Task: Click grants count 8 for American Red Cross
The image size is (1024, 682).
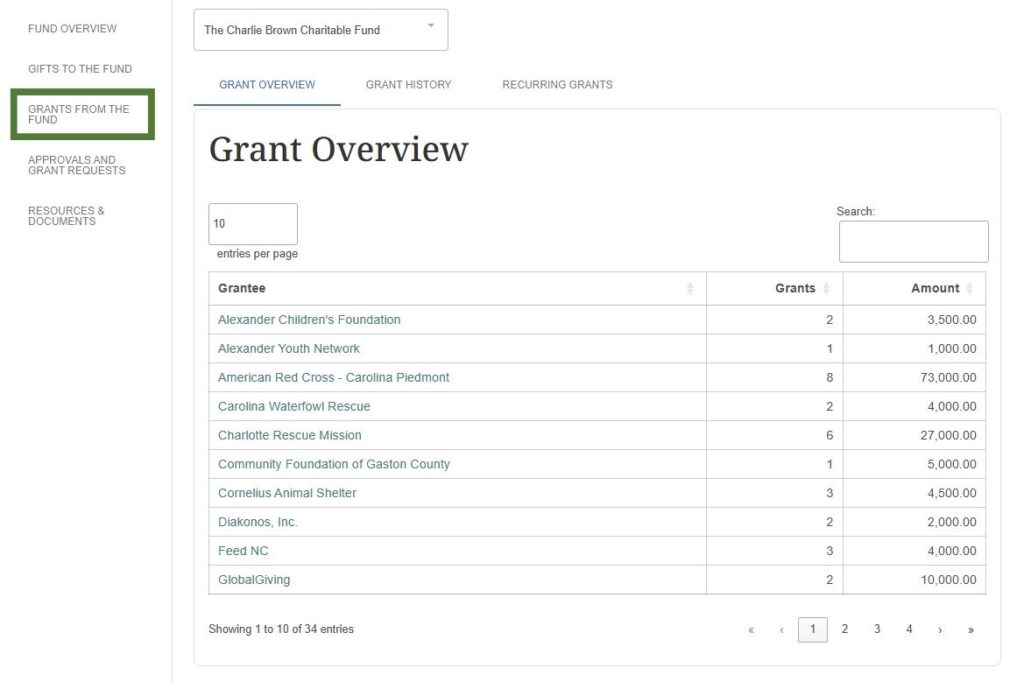Action: (775, 378)
